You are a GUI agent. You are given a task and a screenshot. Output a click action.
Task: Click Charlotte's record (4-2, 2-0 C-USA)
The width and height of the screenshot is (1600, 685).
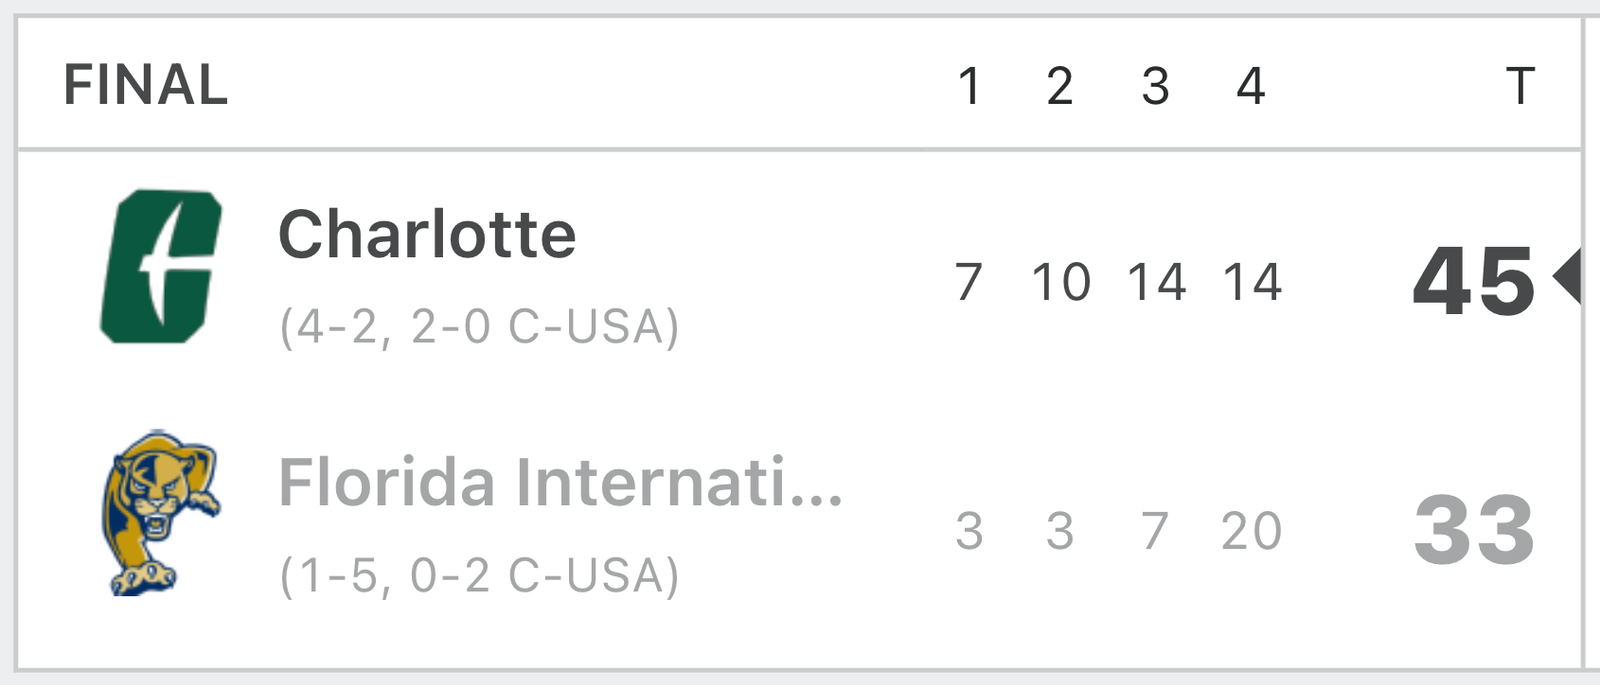tap(479, 327)
